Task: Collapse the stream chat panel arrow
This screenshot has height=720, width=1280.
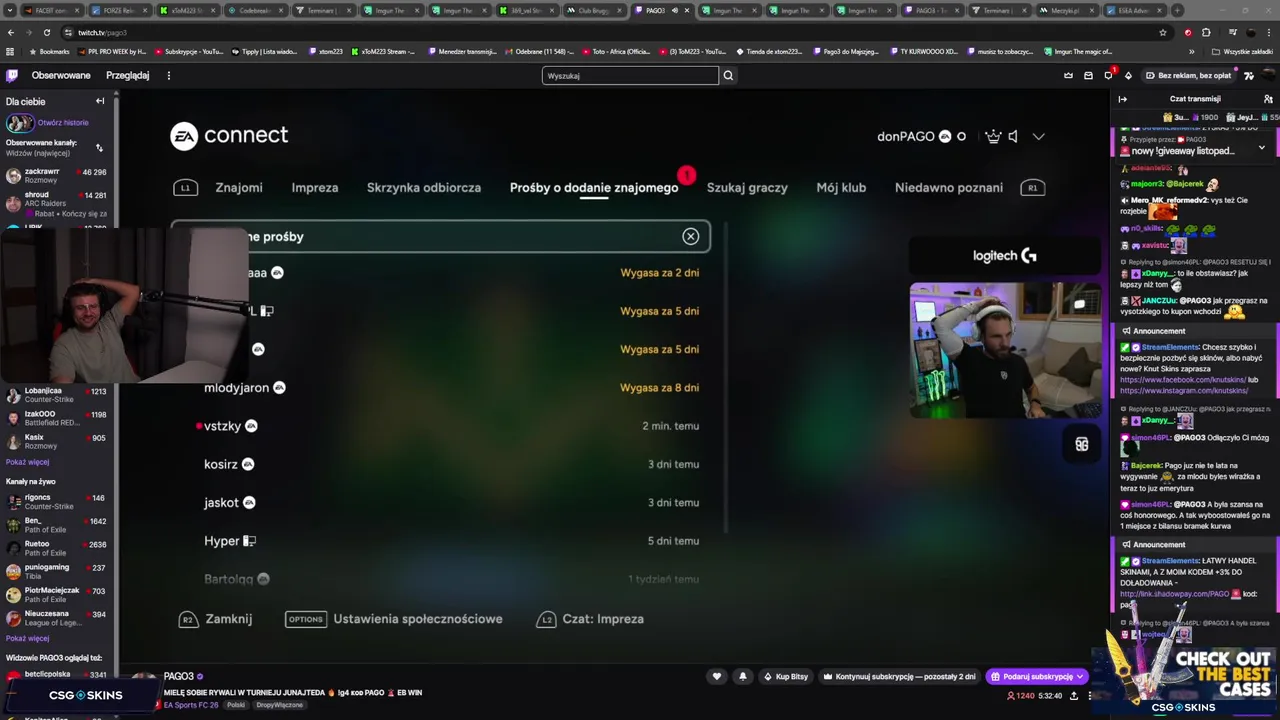Action: [x=1122, y=99]
